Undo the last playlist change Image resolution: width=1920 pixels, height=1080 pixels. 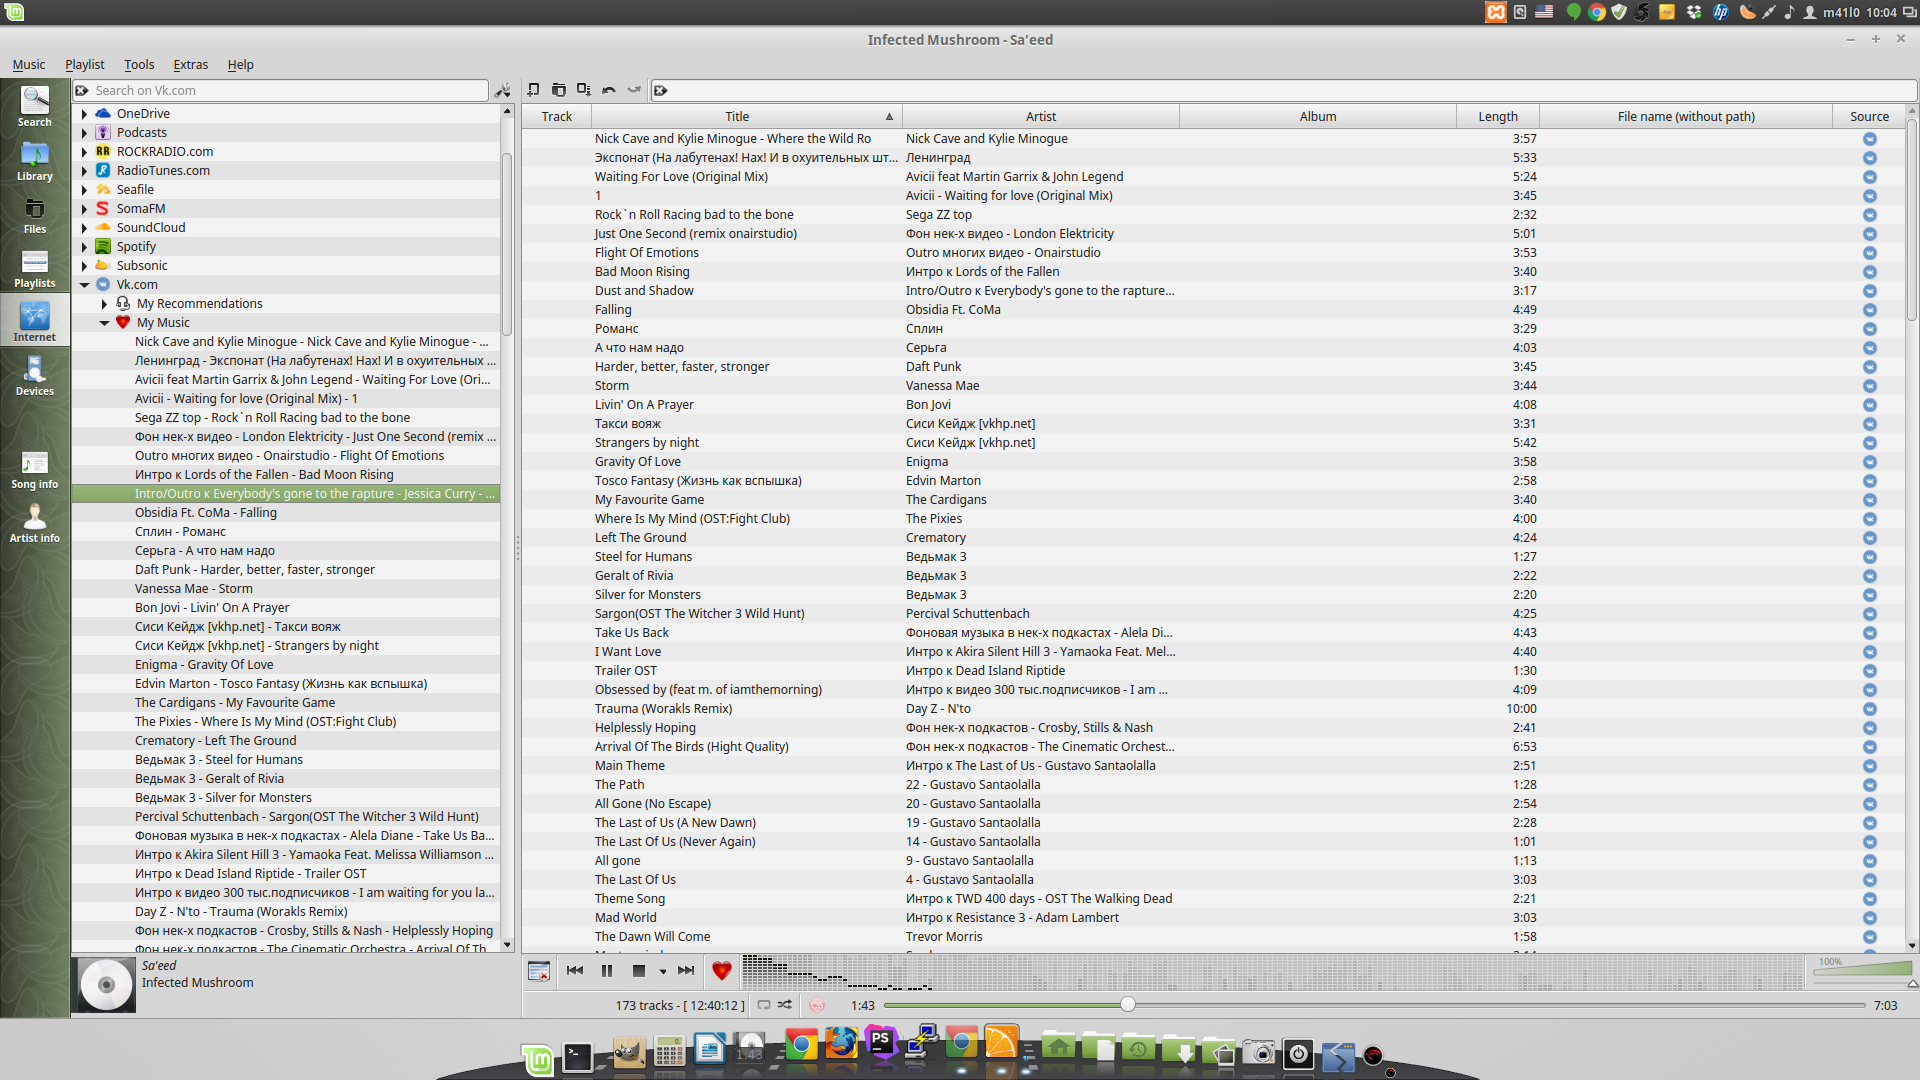pyautogui.click(x=608, y=90)
